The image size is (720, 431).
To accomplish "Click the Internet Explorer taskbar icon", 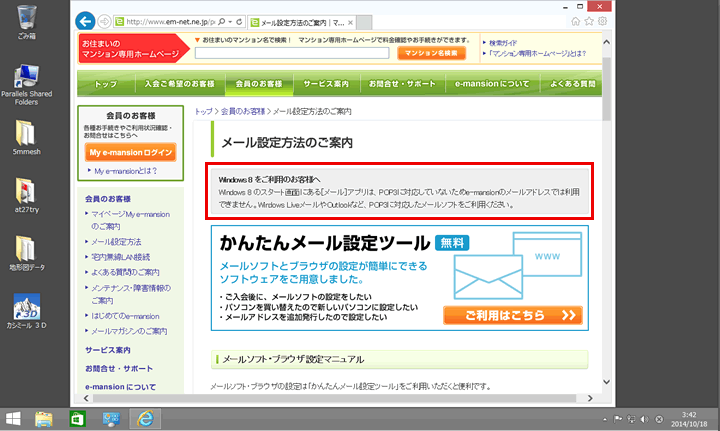I will (145, 419).
